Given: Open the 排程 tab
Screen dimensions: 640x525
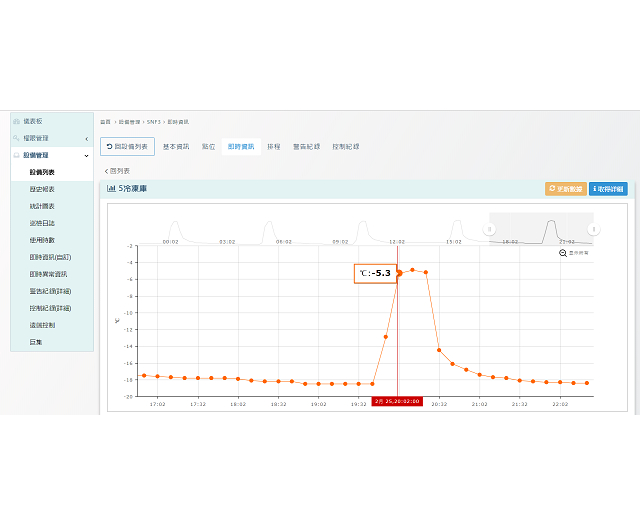Looking at the screenshot, I should (x=273, y=147).
